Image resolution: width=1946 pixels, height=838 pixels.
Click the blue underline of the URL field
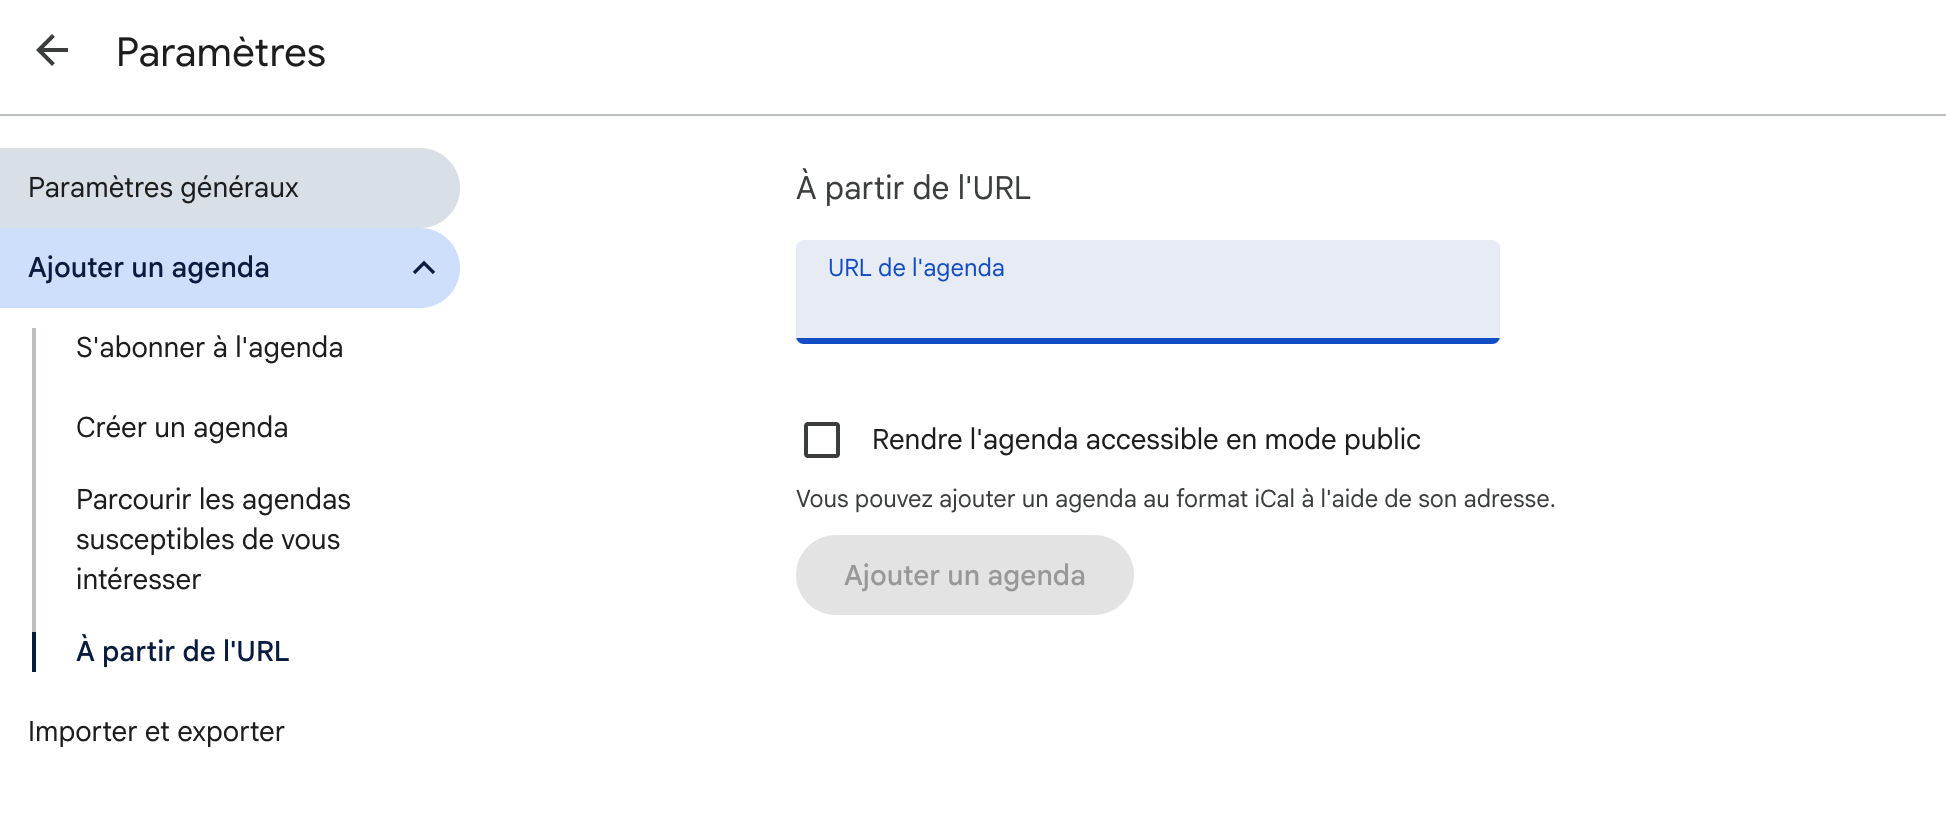tap(1147, 341)
